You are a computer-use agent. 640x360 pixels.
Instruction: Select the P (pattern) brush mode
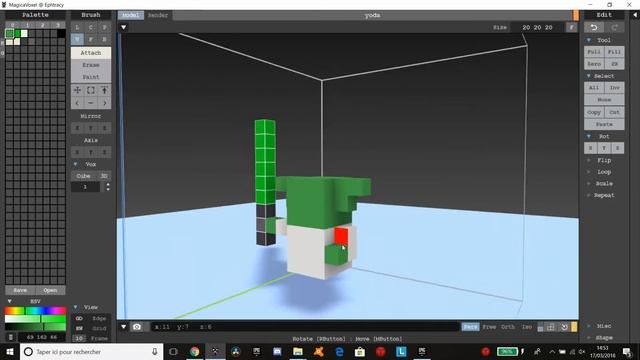coord(104,27)
